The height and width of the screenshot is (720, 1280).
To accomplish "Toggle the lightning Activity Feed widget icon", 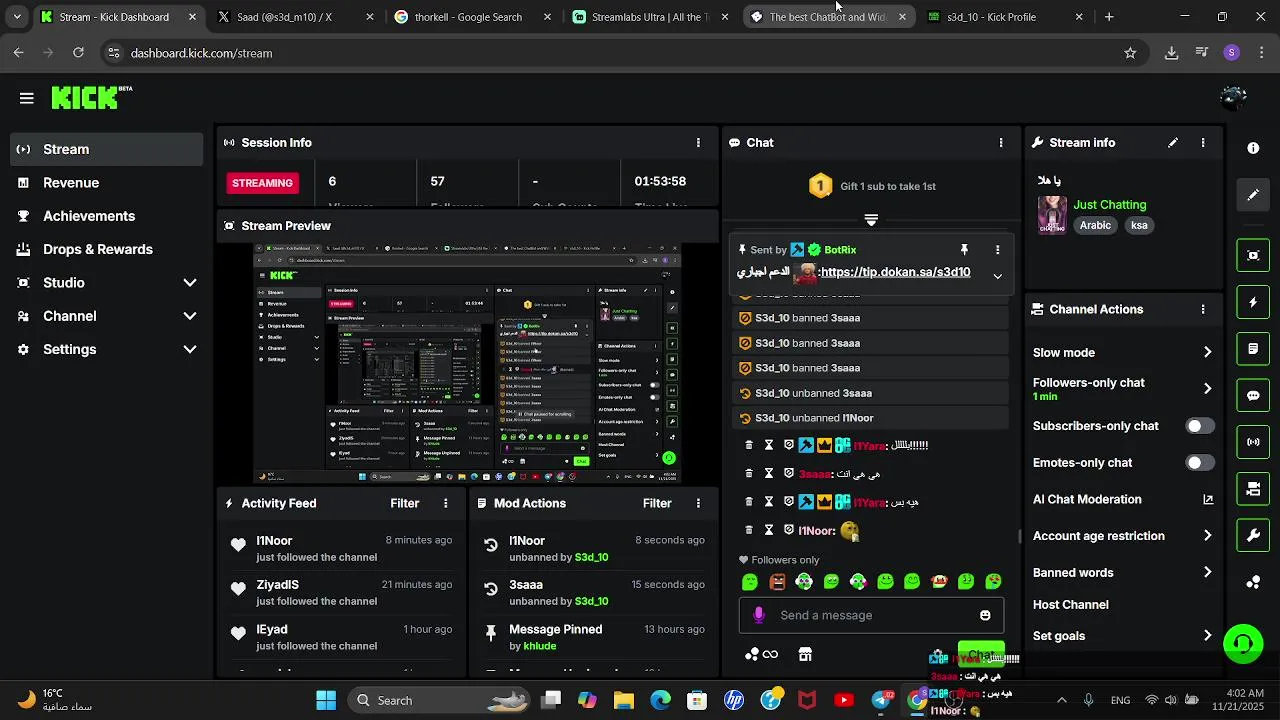I will (x=1253, y=302).
